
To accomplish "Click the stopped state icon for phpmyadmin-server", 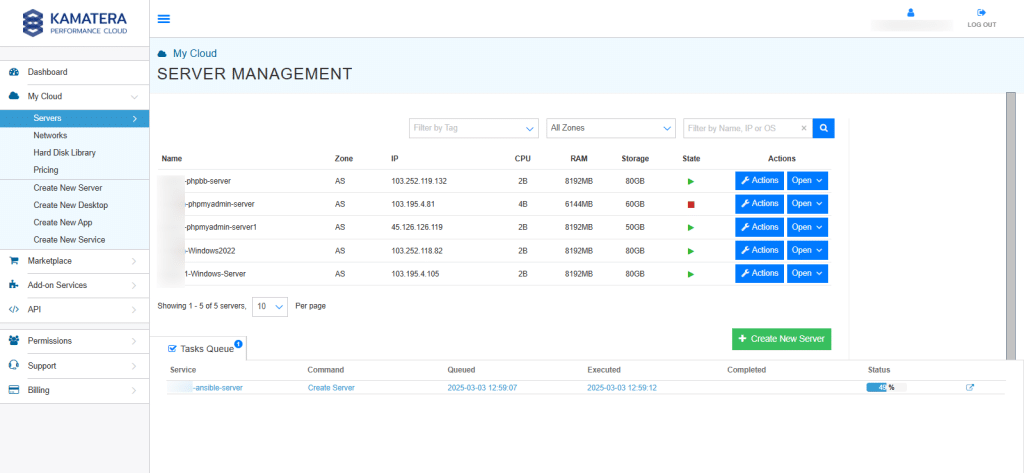I will click(691, 204).
